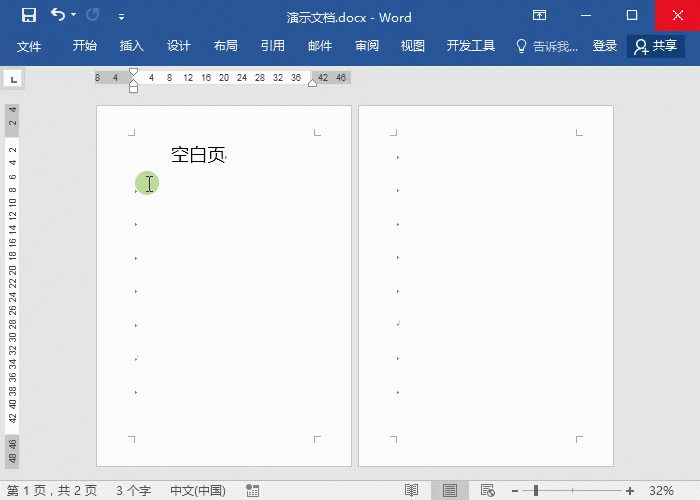Viewport: 700px width, 500px height.
Task: Click the macro recording icon in status bar
Action: tap(253, 491)
